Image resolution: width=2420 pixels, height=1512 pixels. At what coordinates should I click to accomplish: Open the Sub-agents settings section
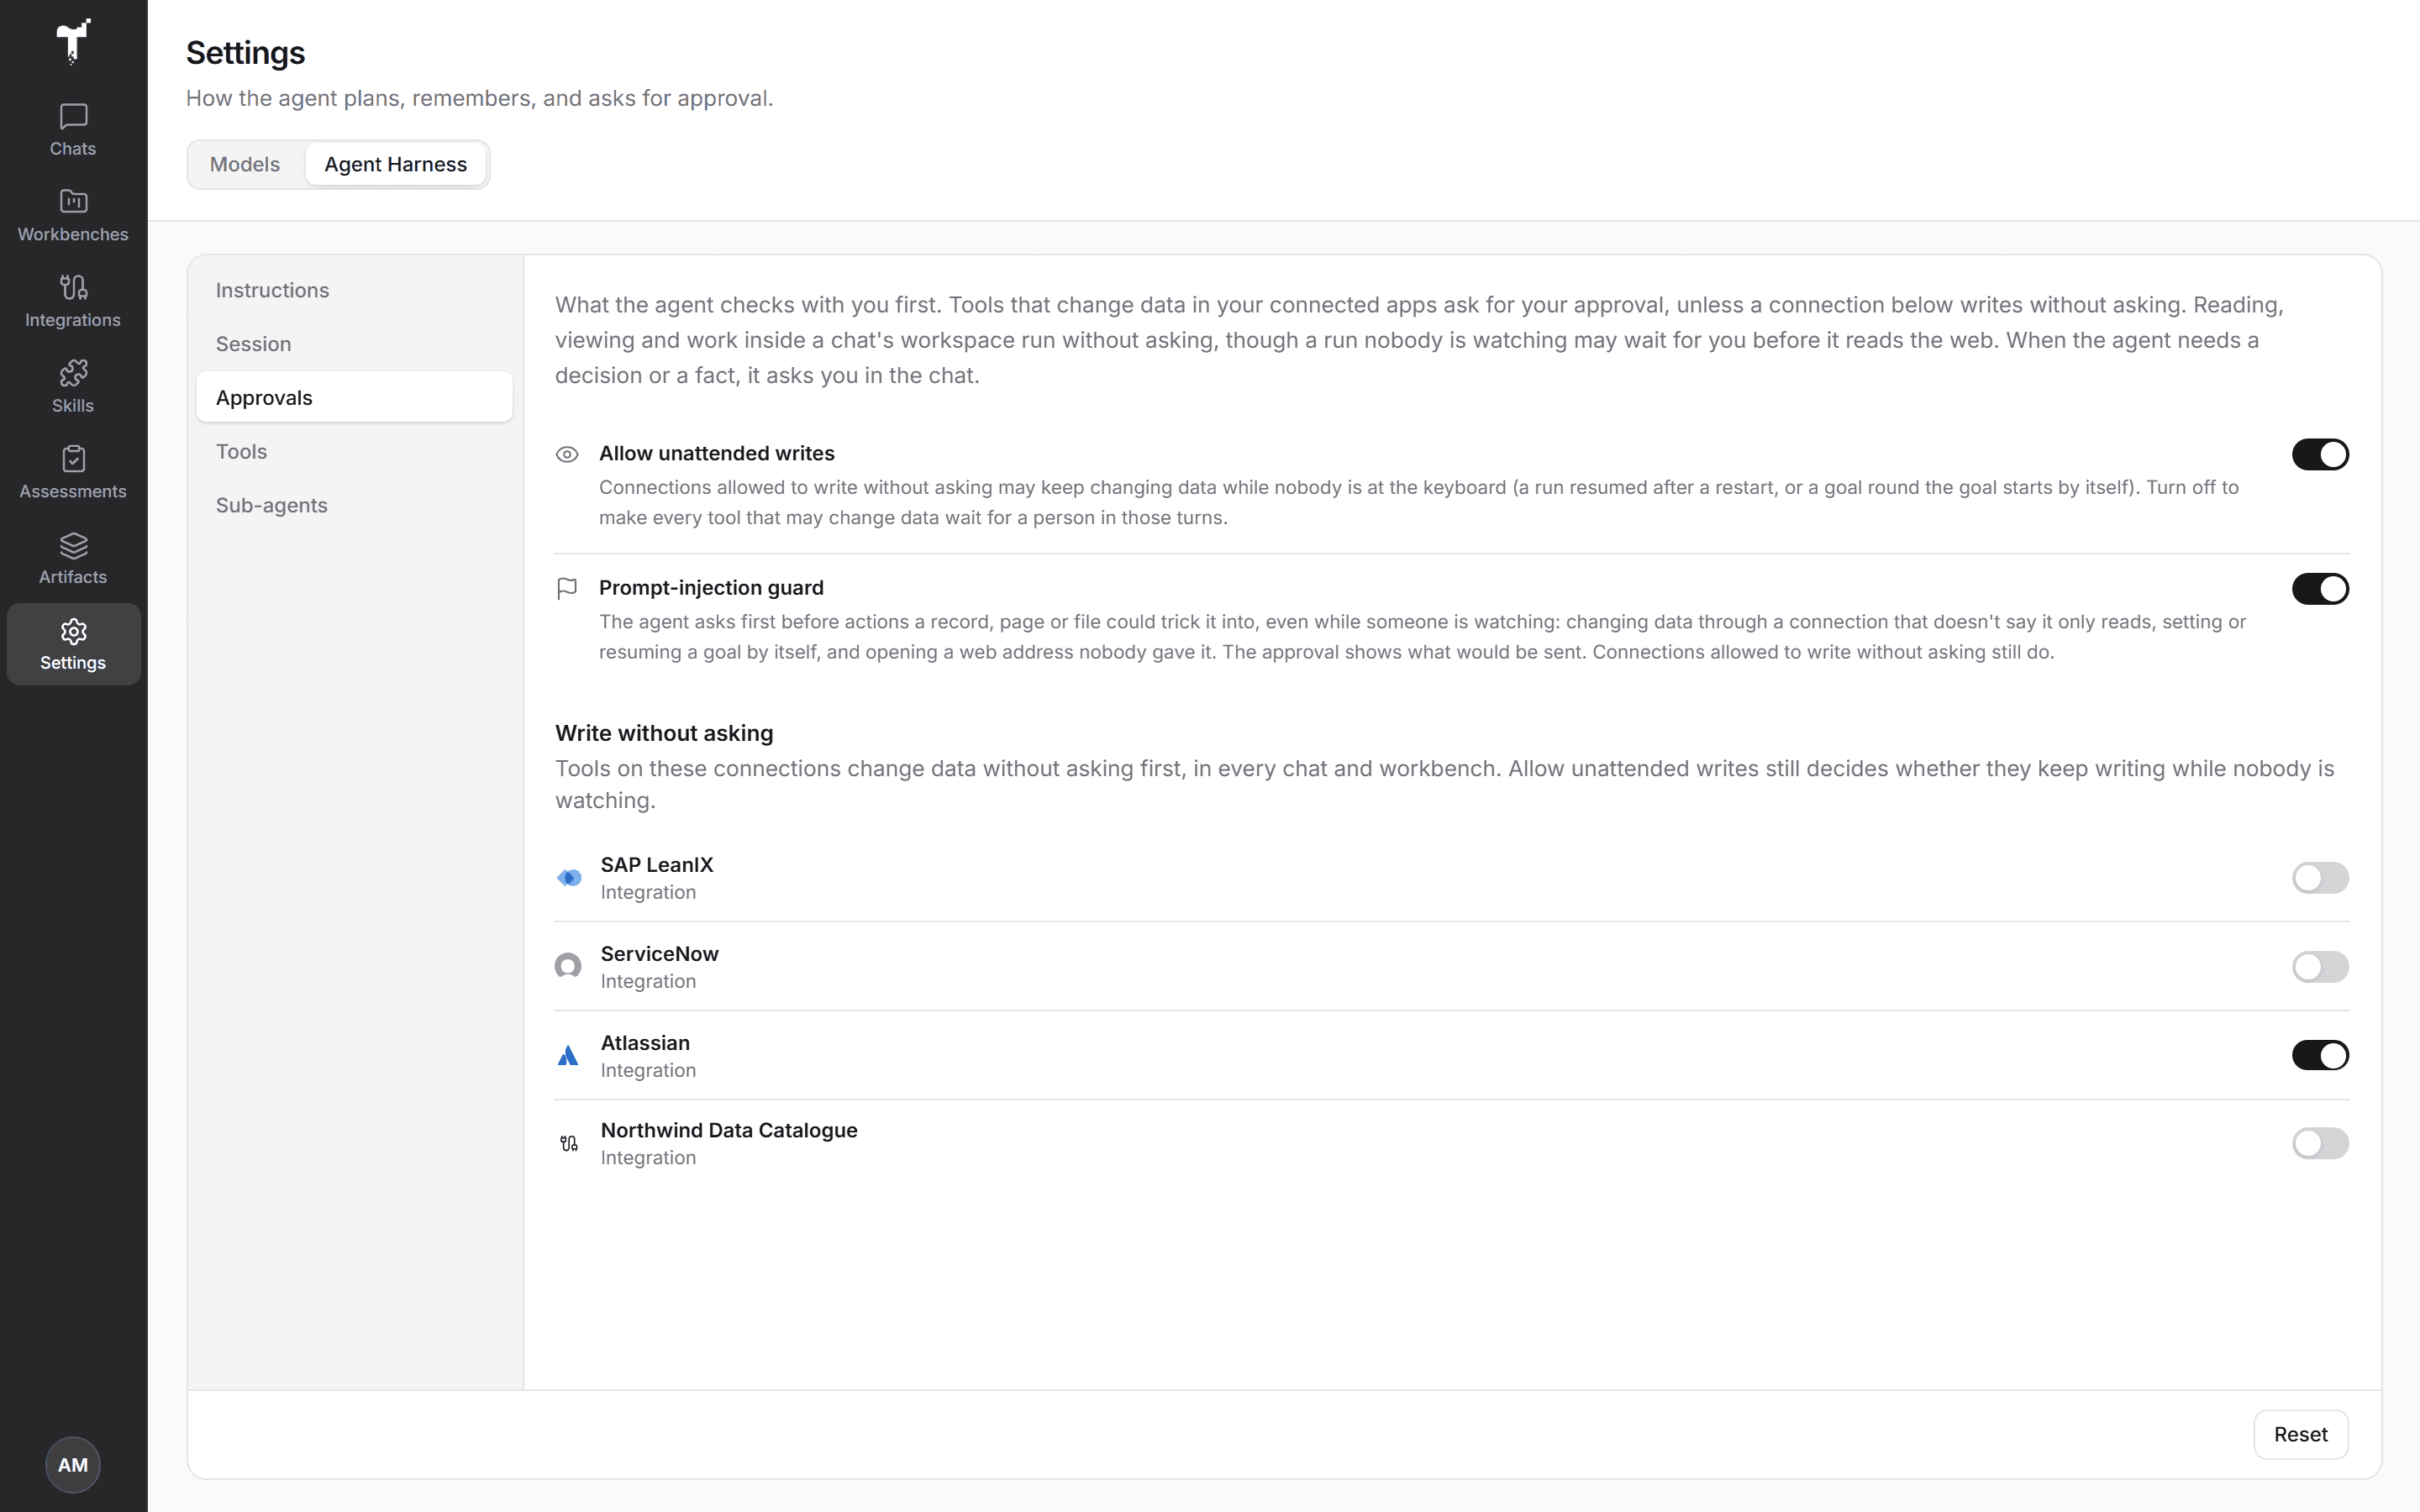pyautogui.click(x=354, y=505)
